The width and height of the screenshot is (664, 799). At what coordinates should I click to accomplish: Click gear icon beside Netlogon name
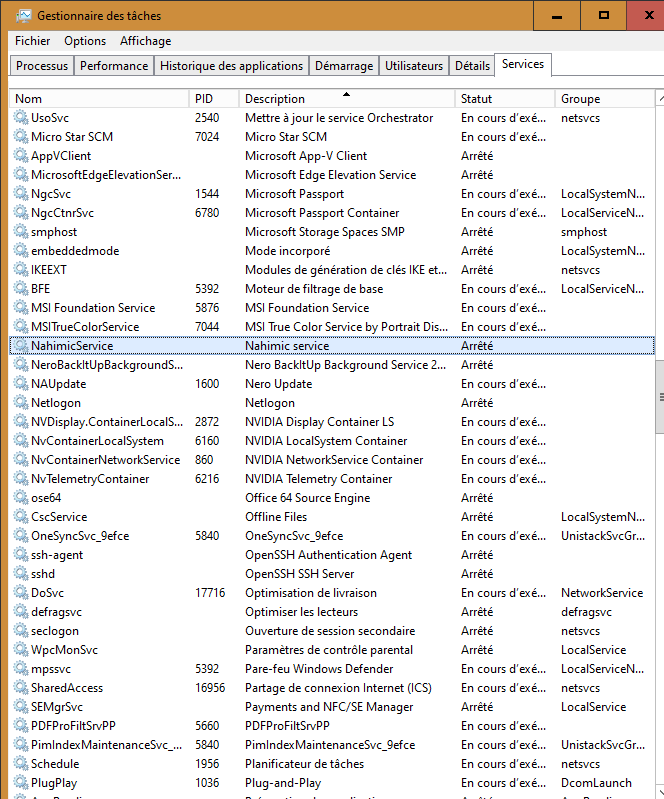point(21,403)
